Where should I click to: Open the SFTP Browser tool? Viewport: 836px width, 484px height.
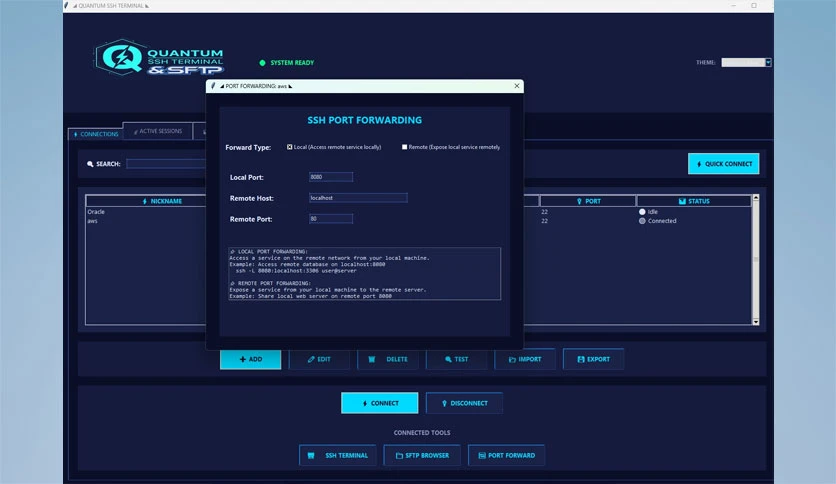click(x=422, y=455)
